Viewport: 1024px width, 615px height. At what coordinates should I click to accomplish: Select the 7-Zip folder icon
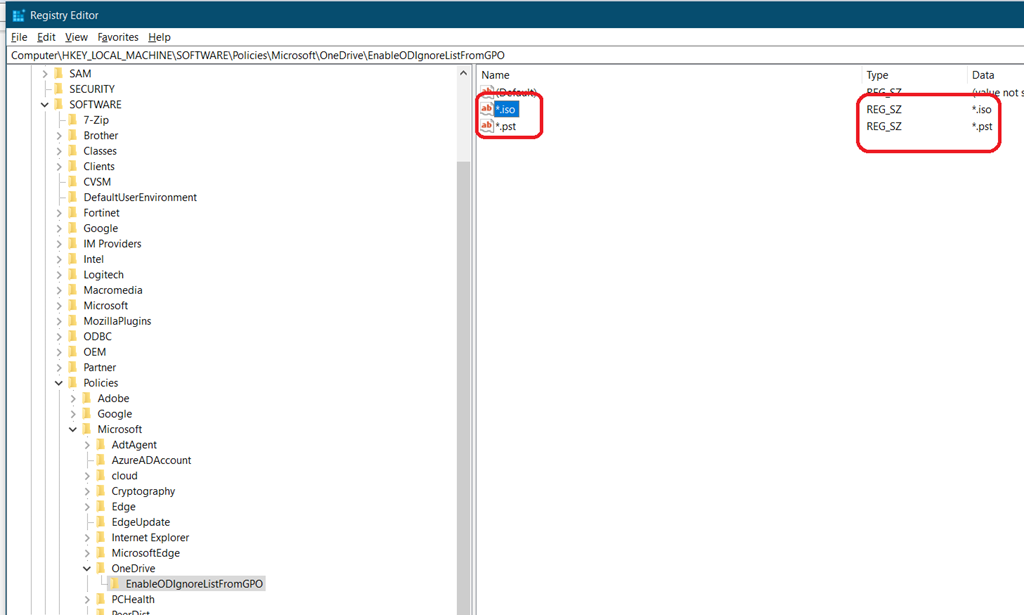coord(73,120)
